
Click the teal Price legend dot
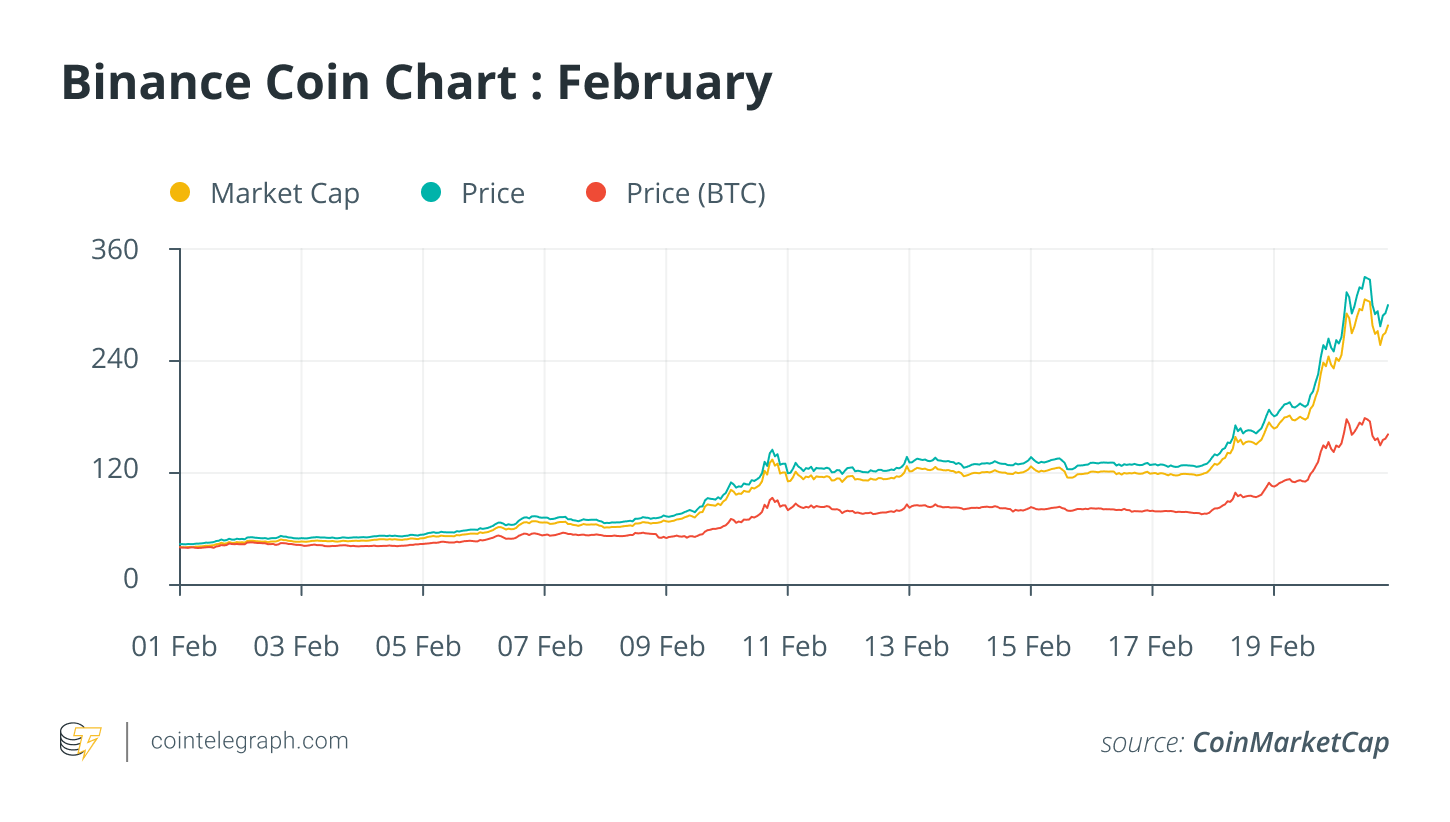[431, 193]
